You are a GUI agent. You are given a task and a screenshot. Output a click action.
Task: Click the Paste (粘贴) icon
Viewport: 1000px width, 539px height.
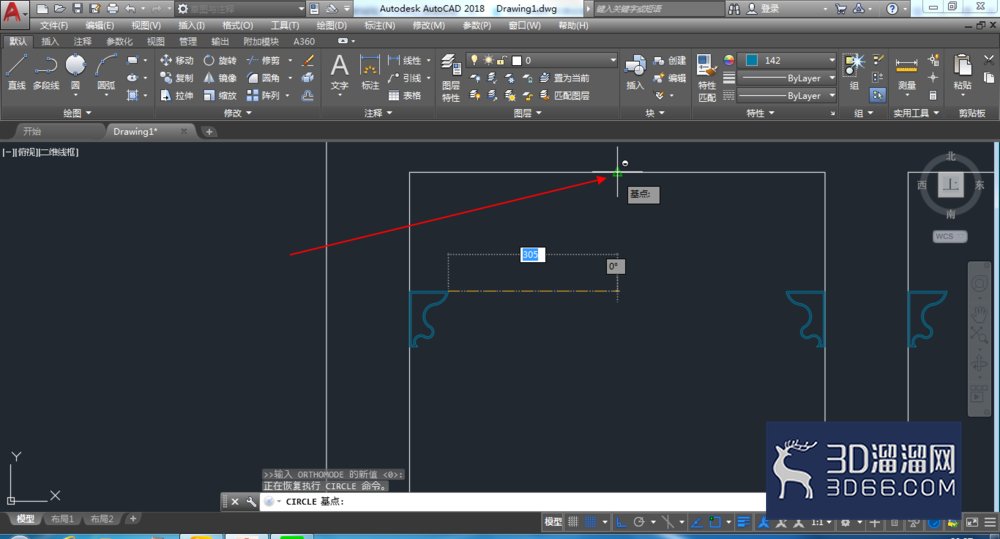[962, 71]
